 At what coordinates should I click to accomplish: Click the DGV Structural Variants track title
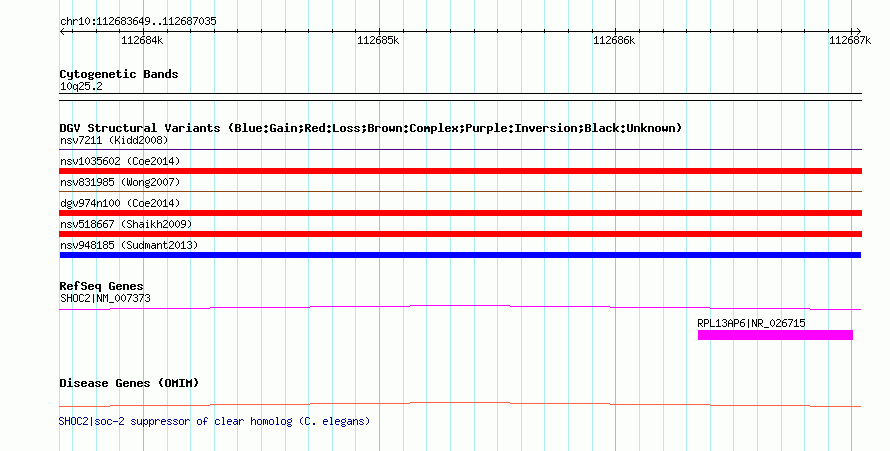click(x=370, y=128)
